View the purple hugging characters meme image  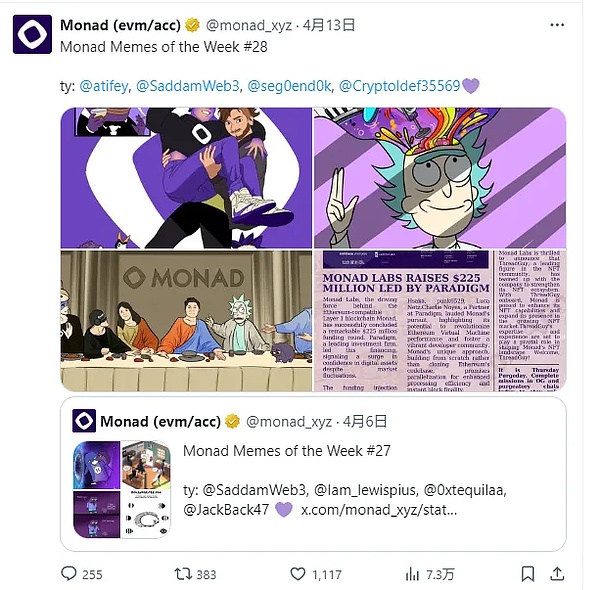[x=186, y=177]
